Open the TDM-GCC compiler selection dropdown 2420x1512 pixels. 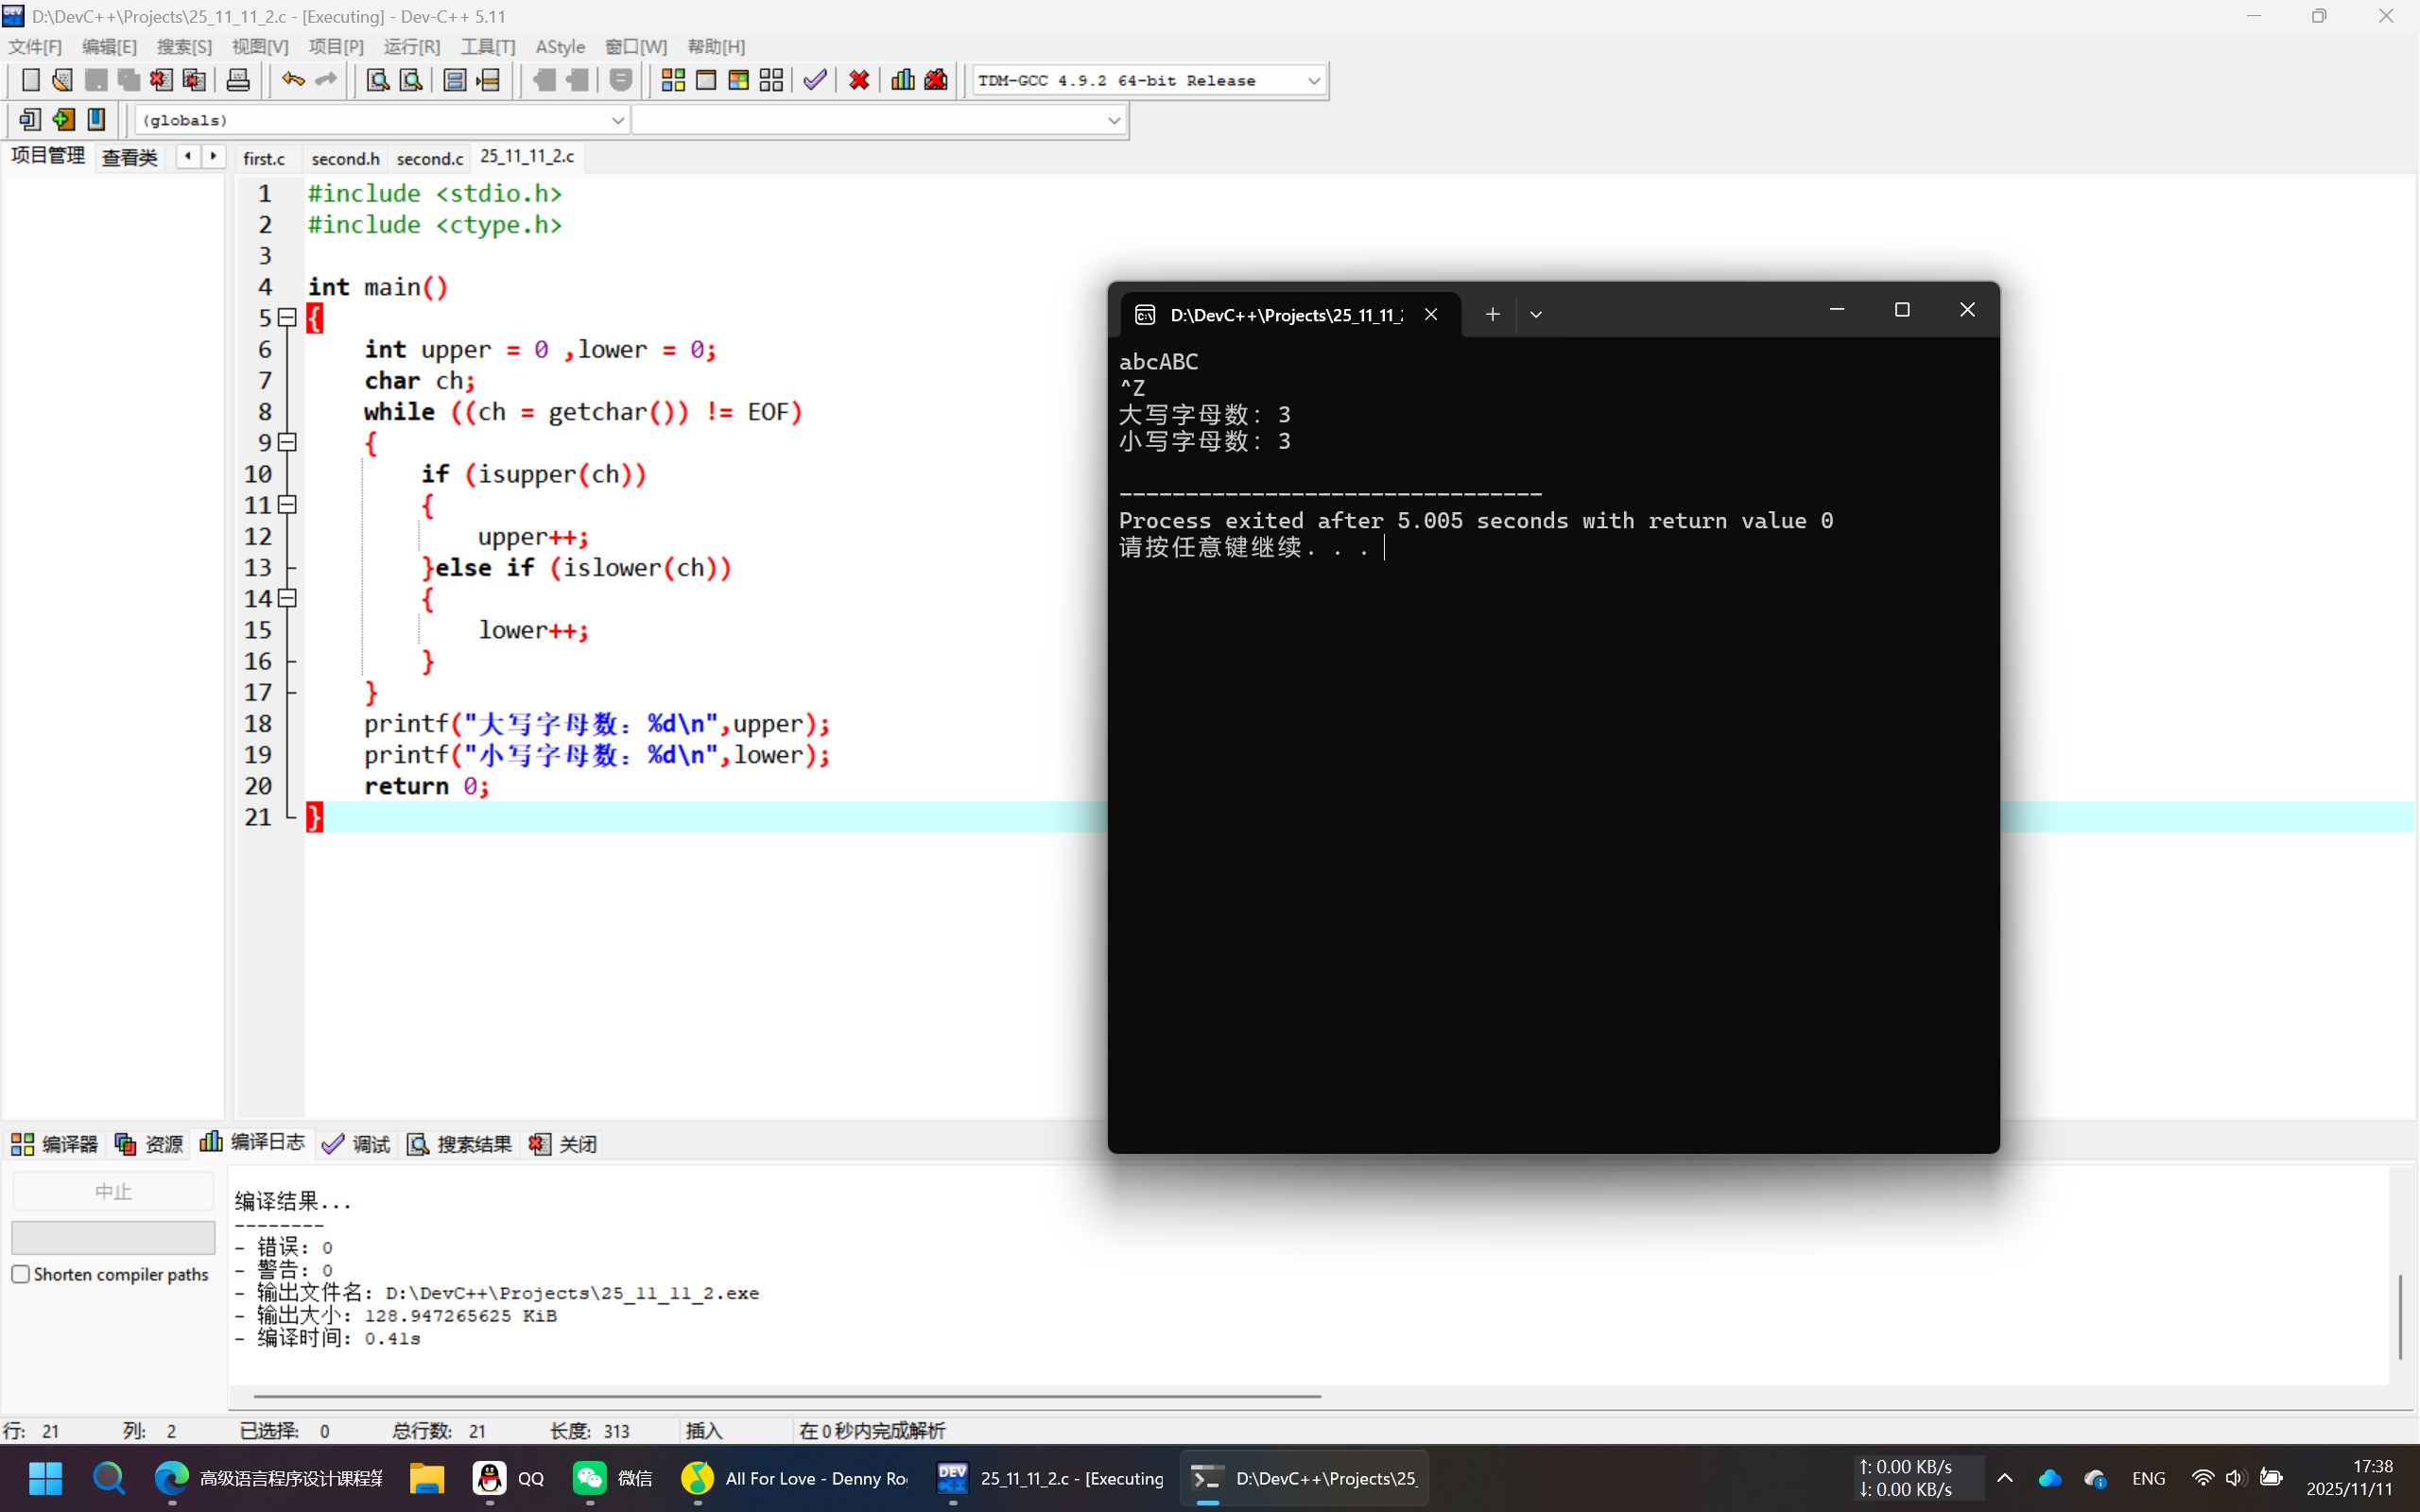pyautogui.click(x=1314, y=81)
